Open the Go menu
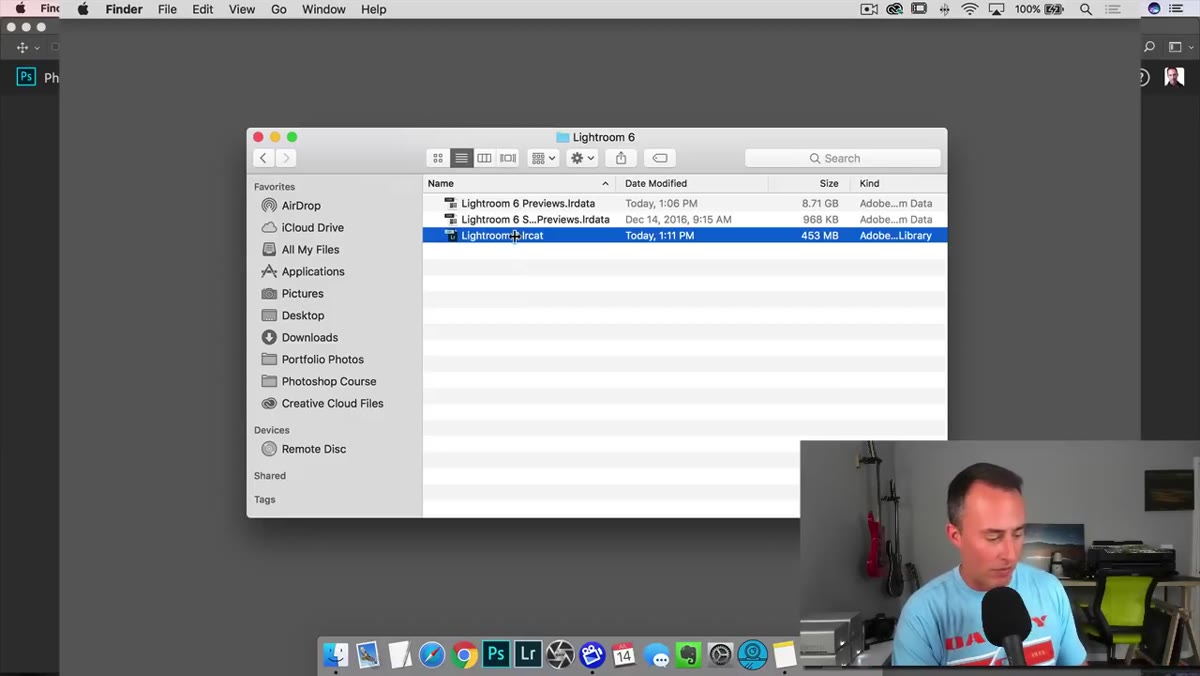This screenshot has width=1200, height=676. 279,9
